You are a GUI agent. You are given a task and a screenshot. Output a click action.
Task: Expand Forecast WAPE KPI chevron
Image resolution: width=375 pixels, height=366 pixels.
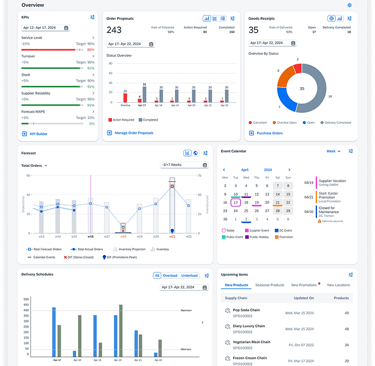click(93, 112)
